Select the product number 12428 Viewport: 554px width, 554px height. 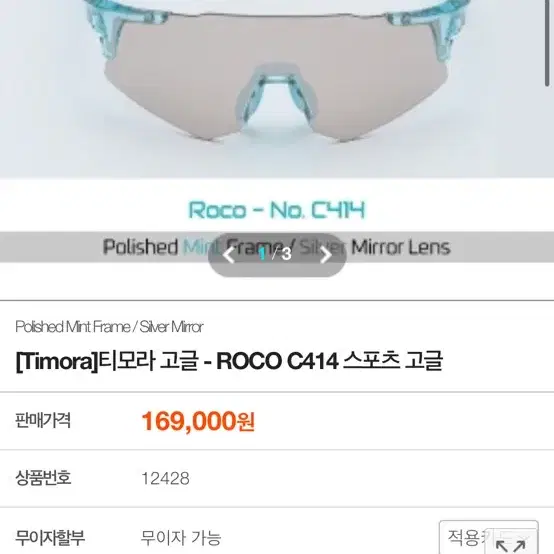click(x=165, y=478)
